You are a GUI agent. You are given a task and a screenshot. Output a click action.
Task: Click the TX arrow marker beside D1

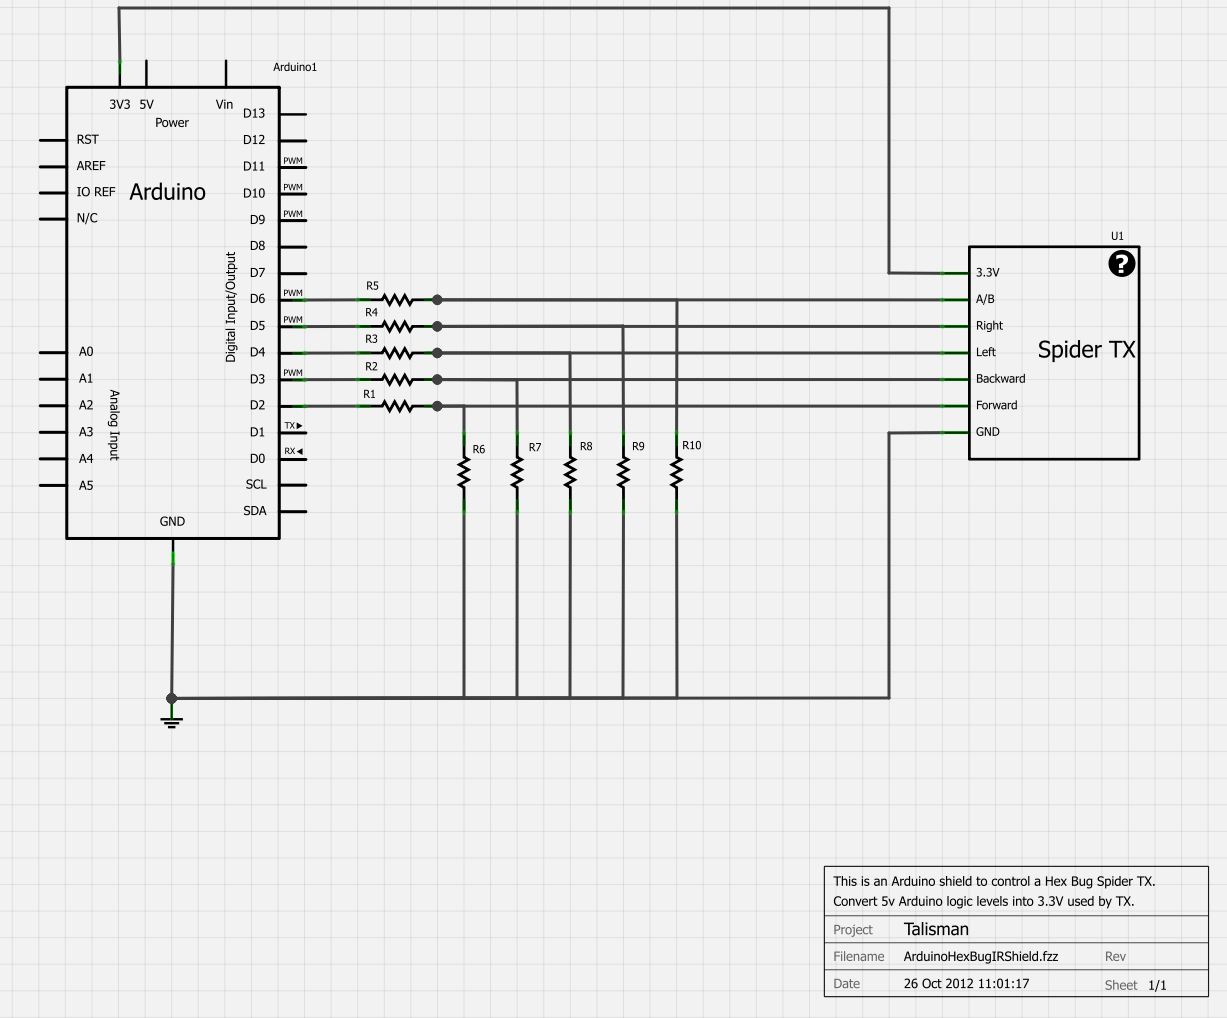click(294, 426)
